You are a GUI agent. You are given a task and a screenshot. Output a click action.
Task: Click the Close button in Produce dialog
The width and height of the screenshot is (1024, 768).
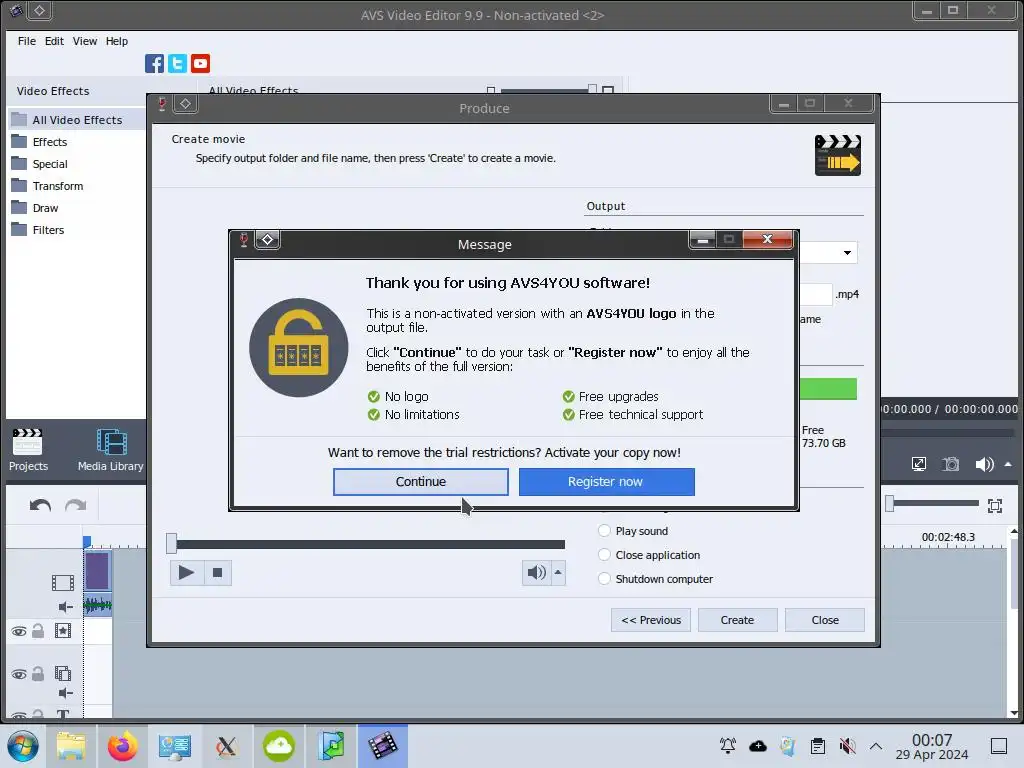tap(825, 620)
